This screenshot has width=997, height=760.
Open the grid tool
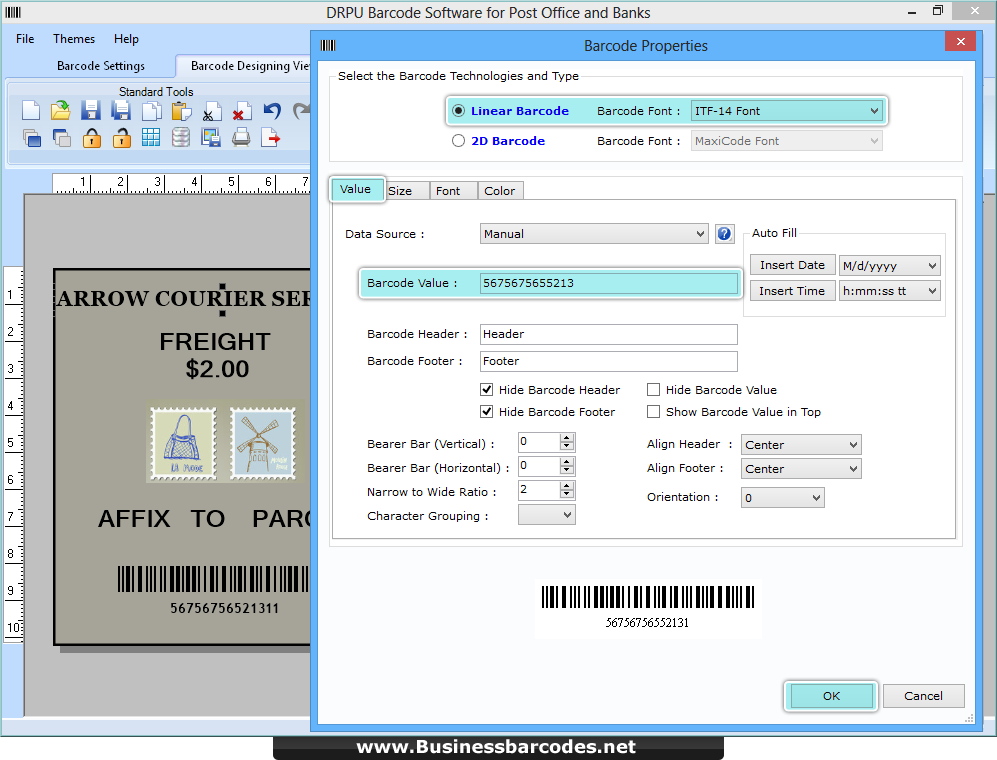(x=150, y=138)
